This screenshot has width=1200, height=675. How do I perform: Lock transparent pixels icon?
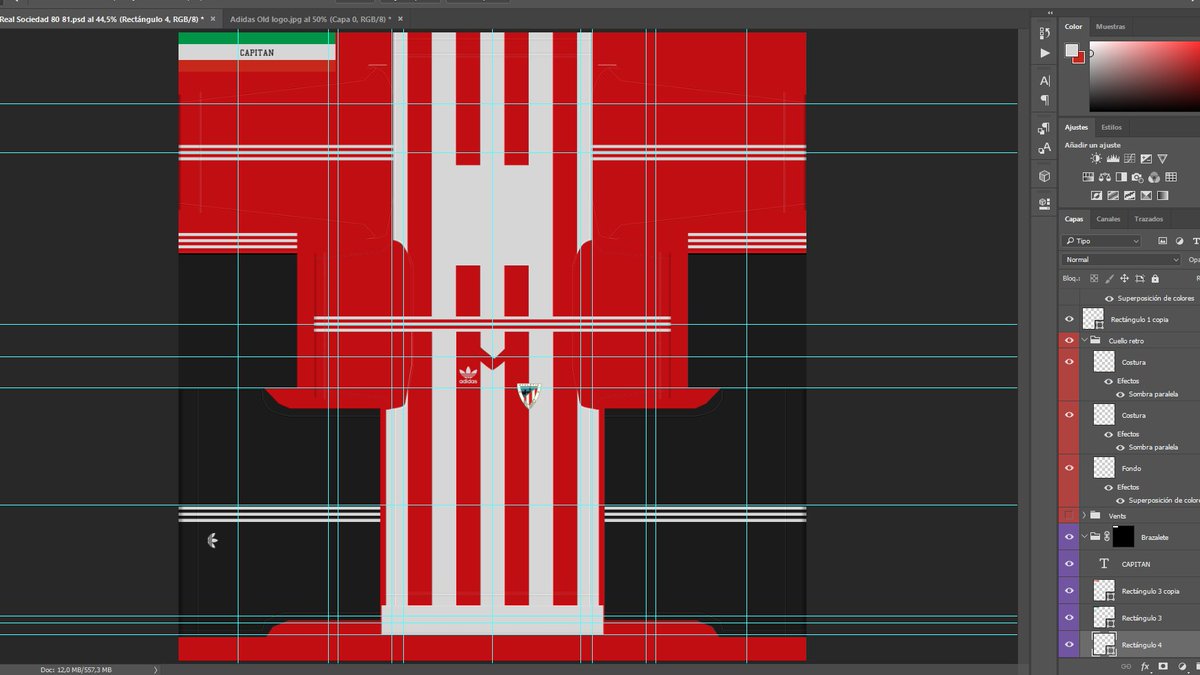click(x=1094, y=278)
